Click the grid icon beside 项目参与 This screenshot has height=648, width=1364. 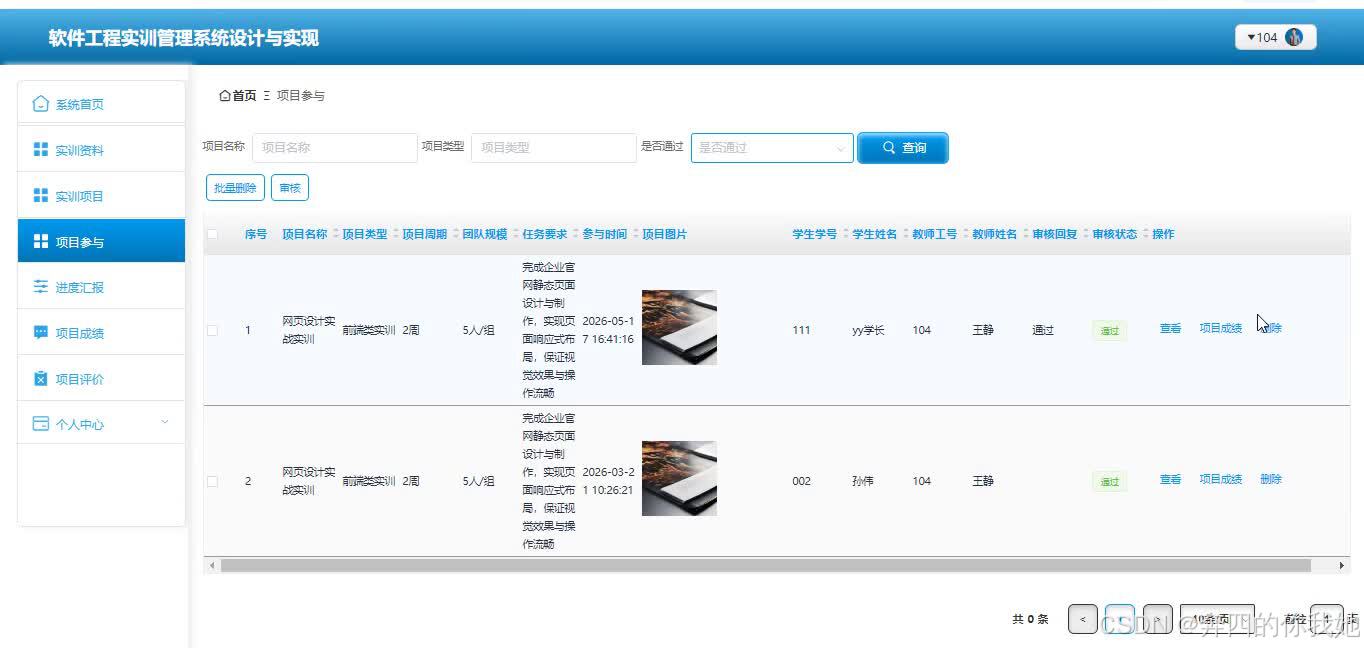coord(40,242)
